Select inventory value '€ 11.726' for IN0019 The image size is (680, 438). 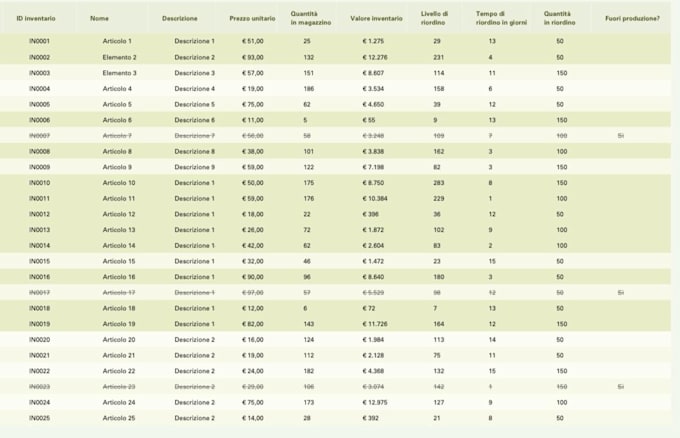pos(375,324)
